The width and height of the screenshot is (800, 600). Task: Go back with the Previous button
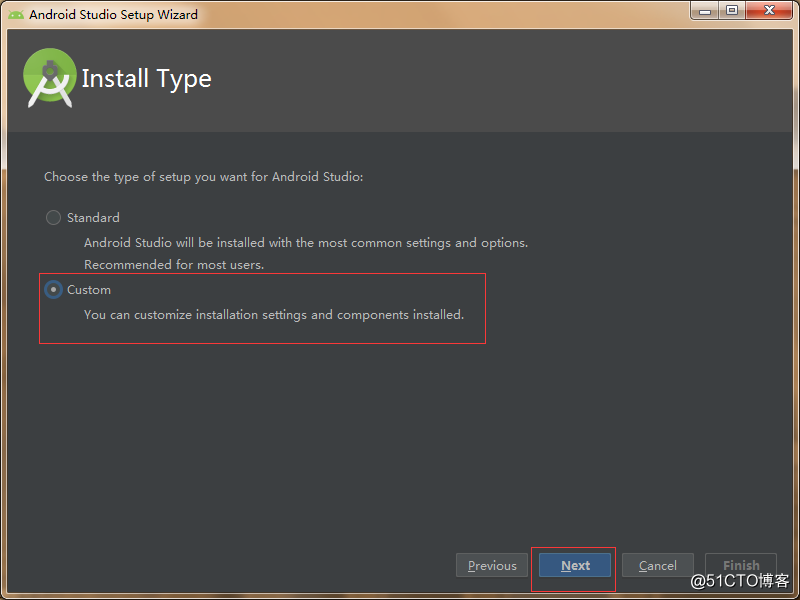(x=492, y=565)
